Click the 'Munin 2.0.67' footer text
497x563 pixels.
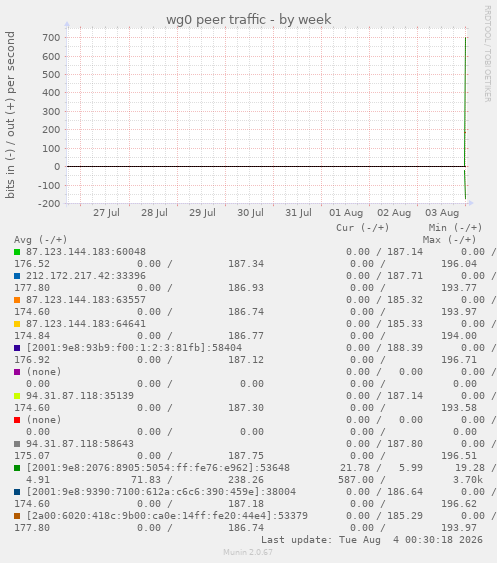(248, 552)
